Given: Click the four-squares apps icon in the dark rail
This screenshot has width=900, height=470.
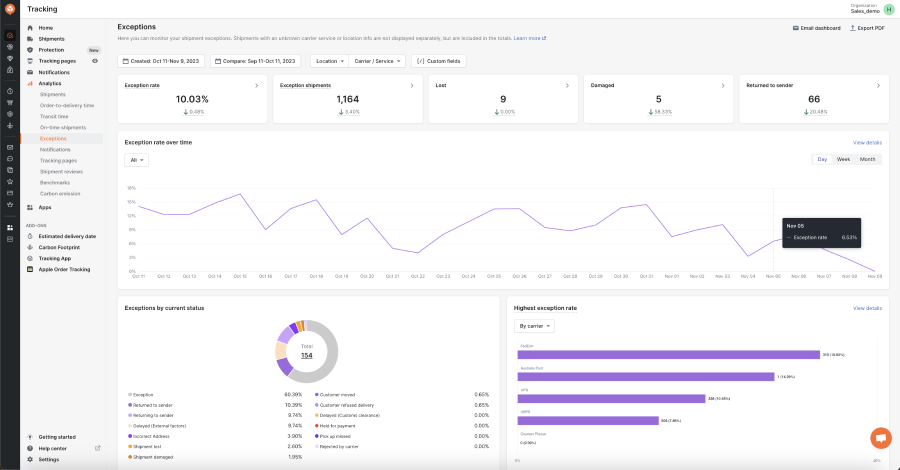Looking at the screenshot, I should (10, 228).
